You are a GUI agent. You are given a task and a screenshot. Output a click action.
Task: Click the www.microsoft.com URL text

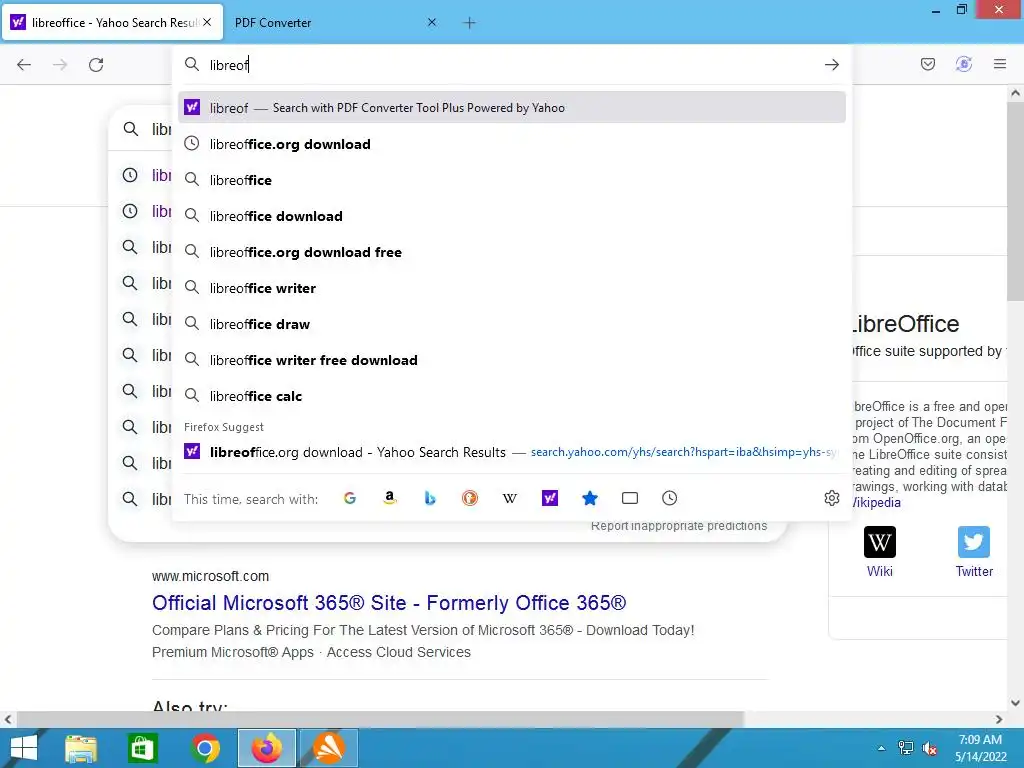point(210,576)
